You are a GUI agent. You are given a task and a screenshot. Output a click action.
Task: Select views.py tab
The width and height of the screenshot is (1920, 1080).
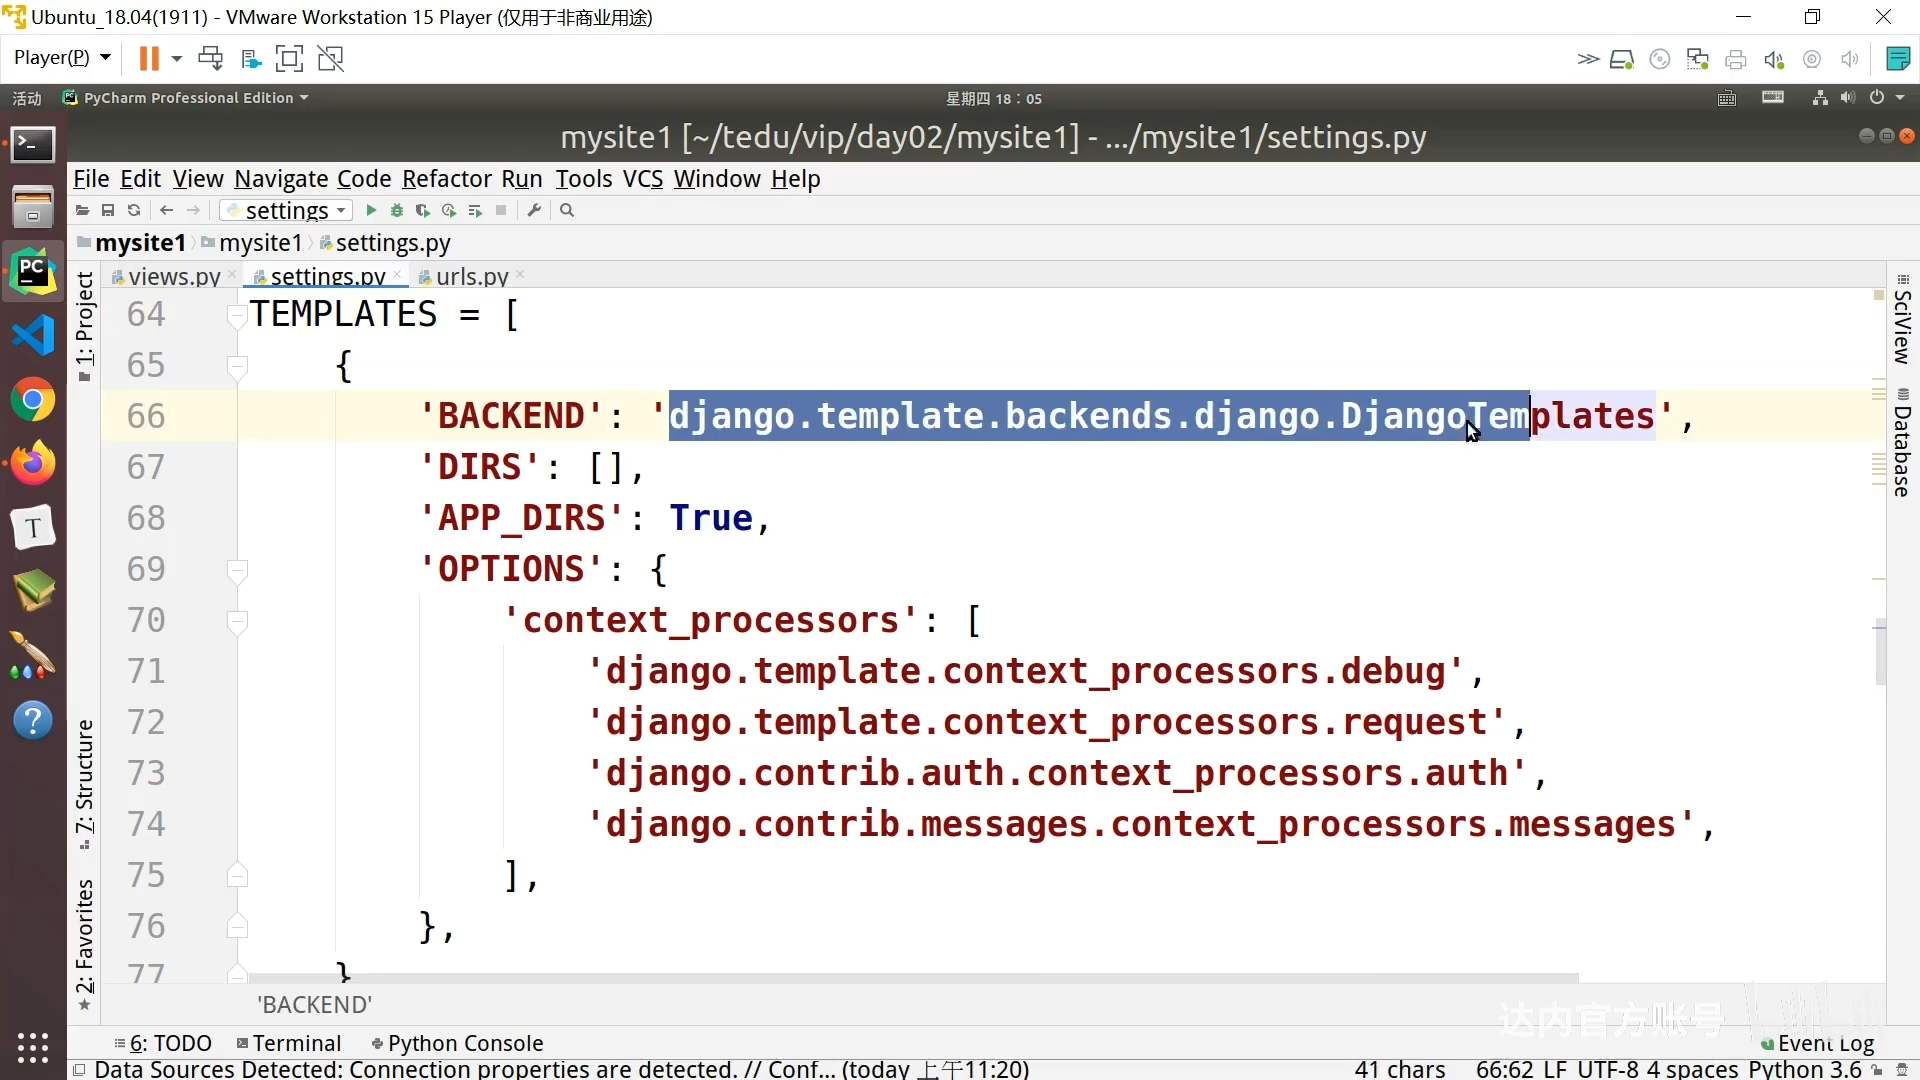pyautogui.click(x=173, y=276)
